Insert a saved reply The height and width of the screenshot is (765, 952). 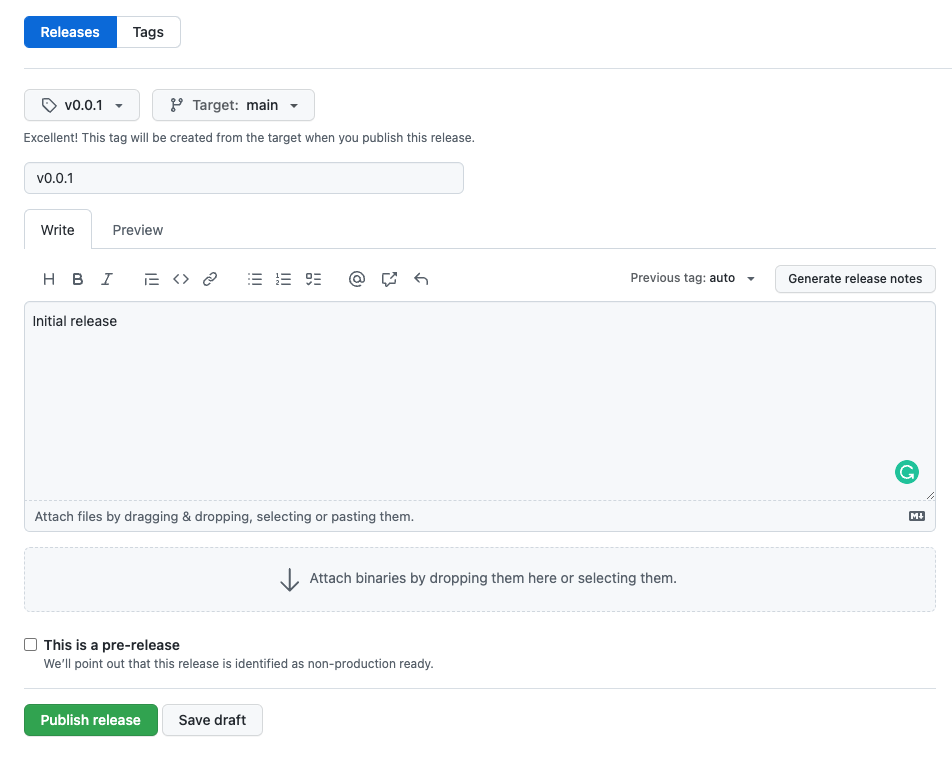[x=421, y=279]
